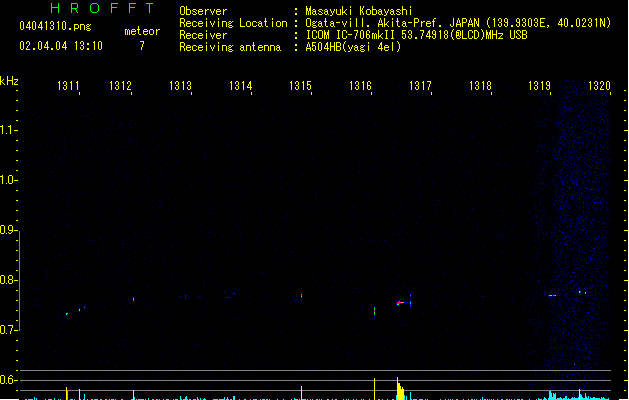629x400 pixels.
Task: Click the 0.6 kHz frequency label
Action: point(8,380)
